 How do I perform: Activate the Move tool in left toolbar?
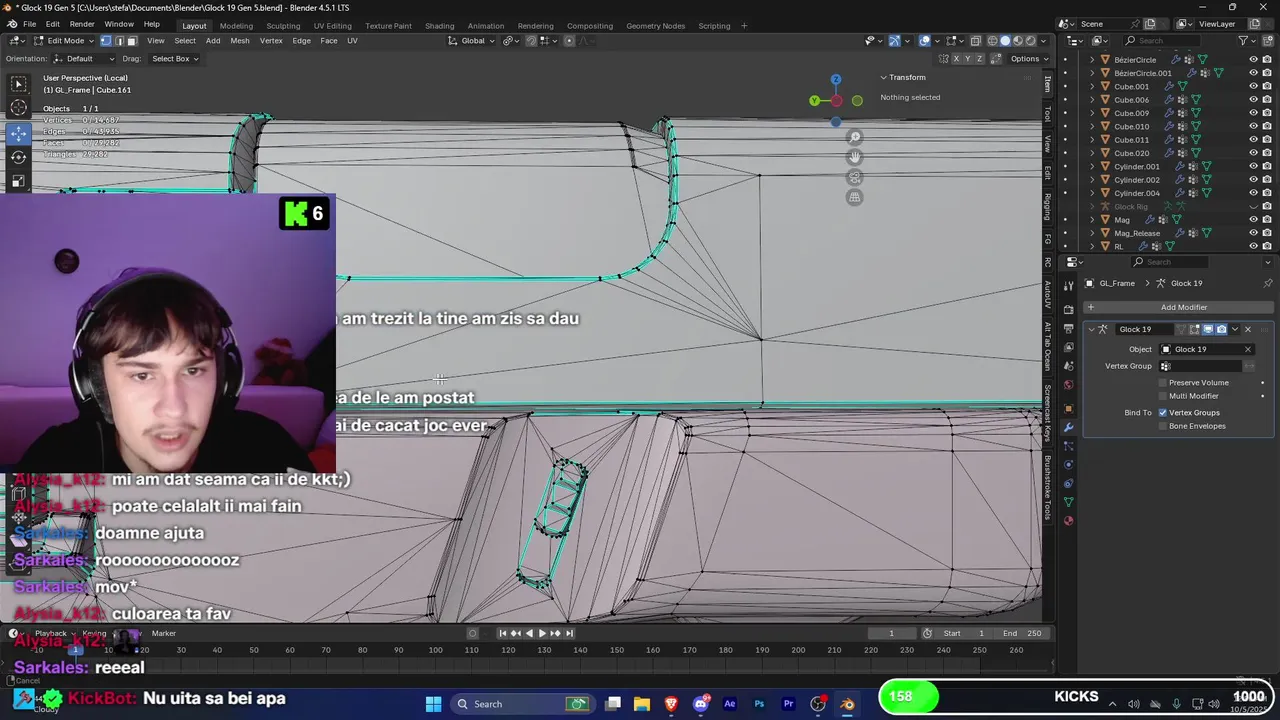click(19, 133)
